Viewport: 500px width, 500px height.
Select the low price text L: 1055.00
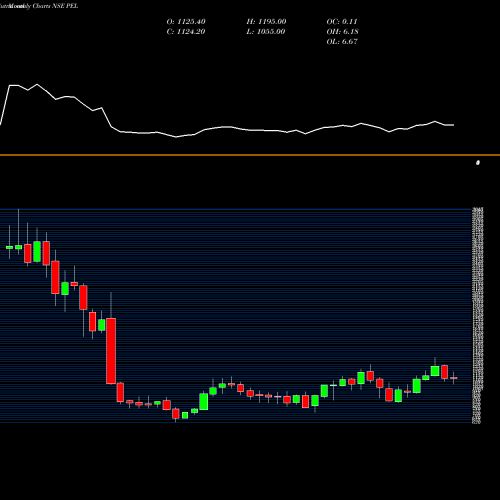(x=266, y=32)
